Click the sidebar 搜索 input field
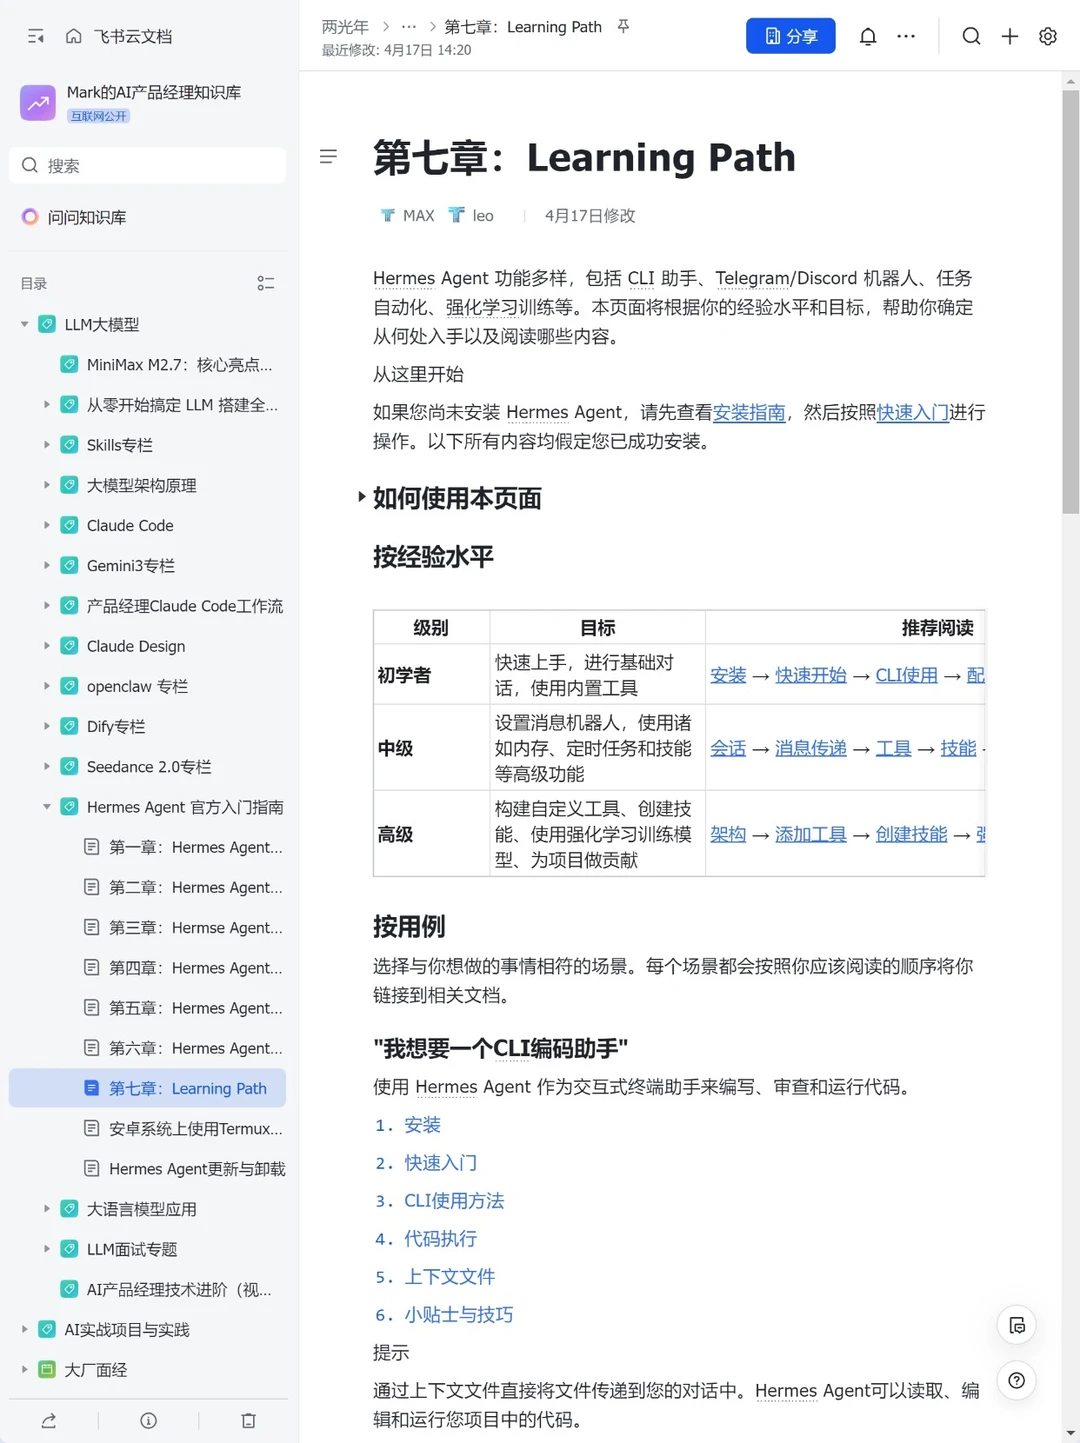The height and width of the screenshot is (1443, 1080). point(148,166)
